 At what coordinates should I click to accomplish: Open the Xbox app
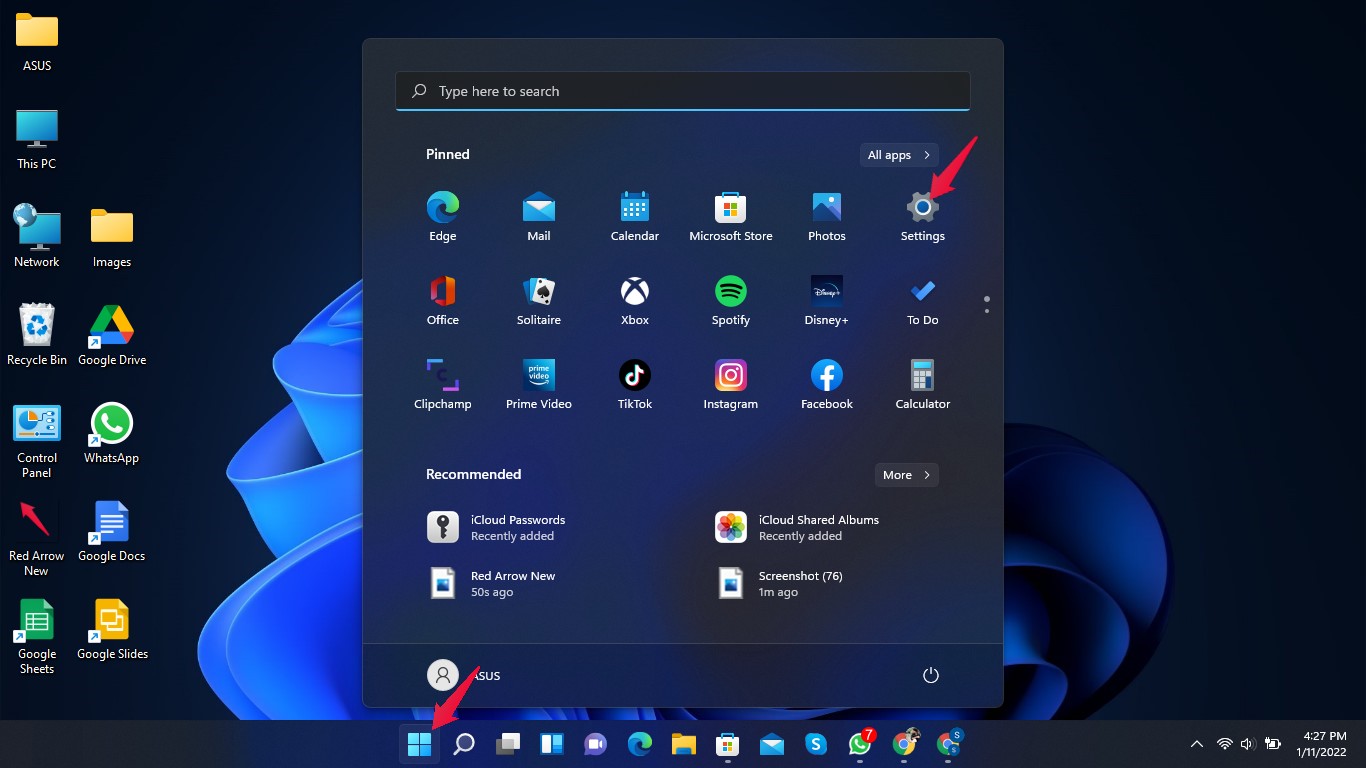[635, 298]
